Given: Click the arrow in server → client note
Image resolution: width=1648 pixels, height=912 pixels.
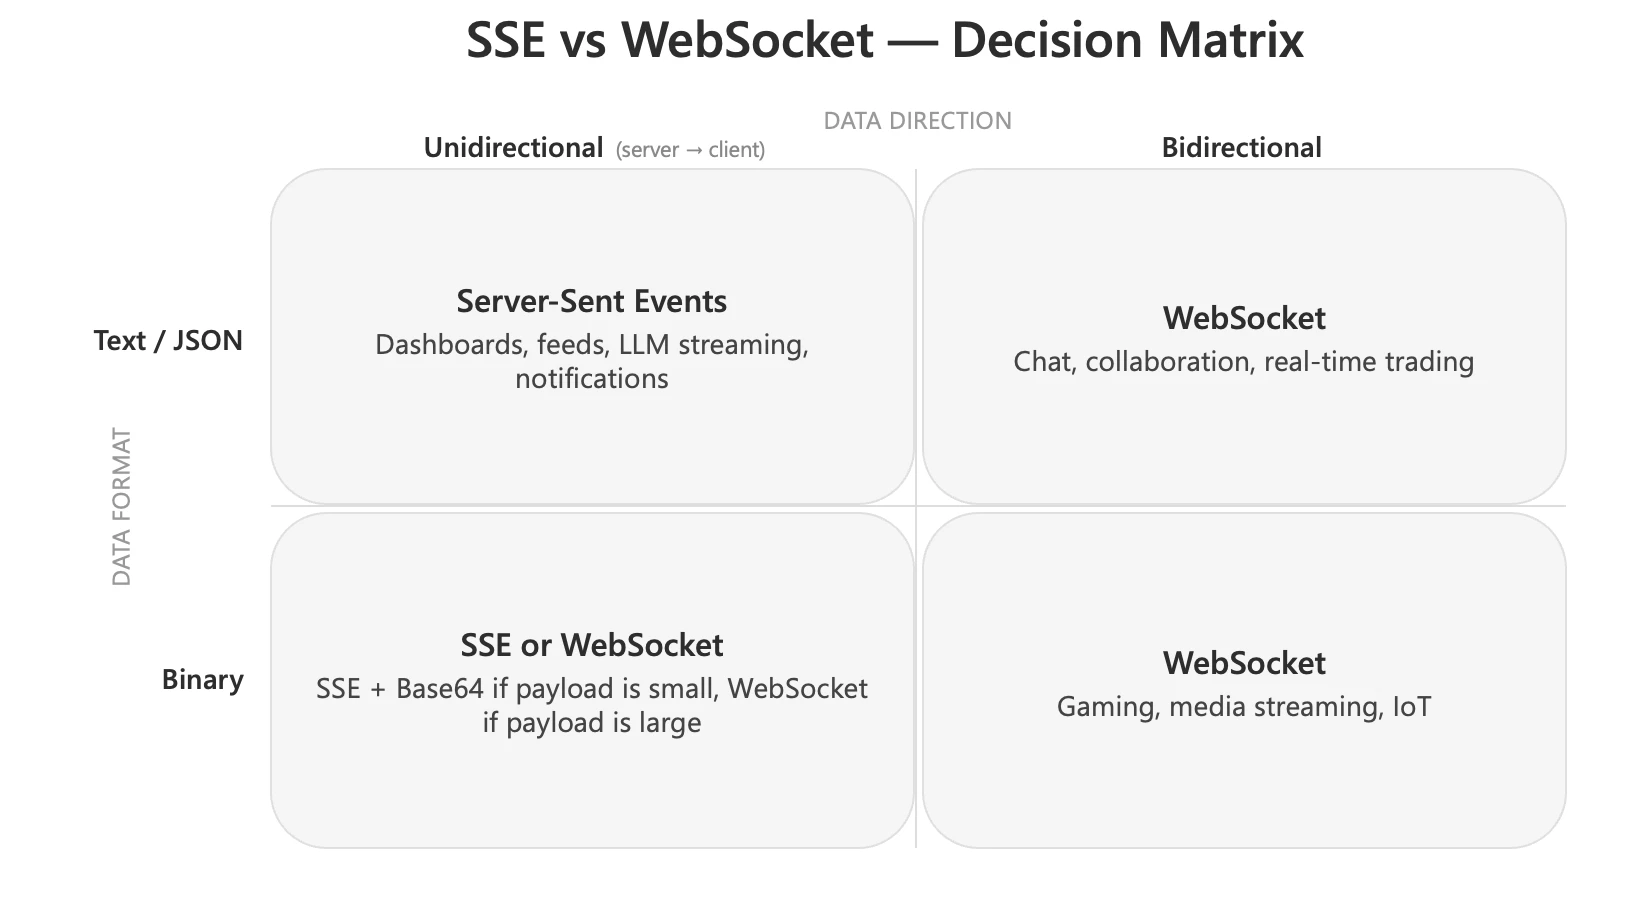Looking at the screenshot, I should click(694, 151).
